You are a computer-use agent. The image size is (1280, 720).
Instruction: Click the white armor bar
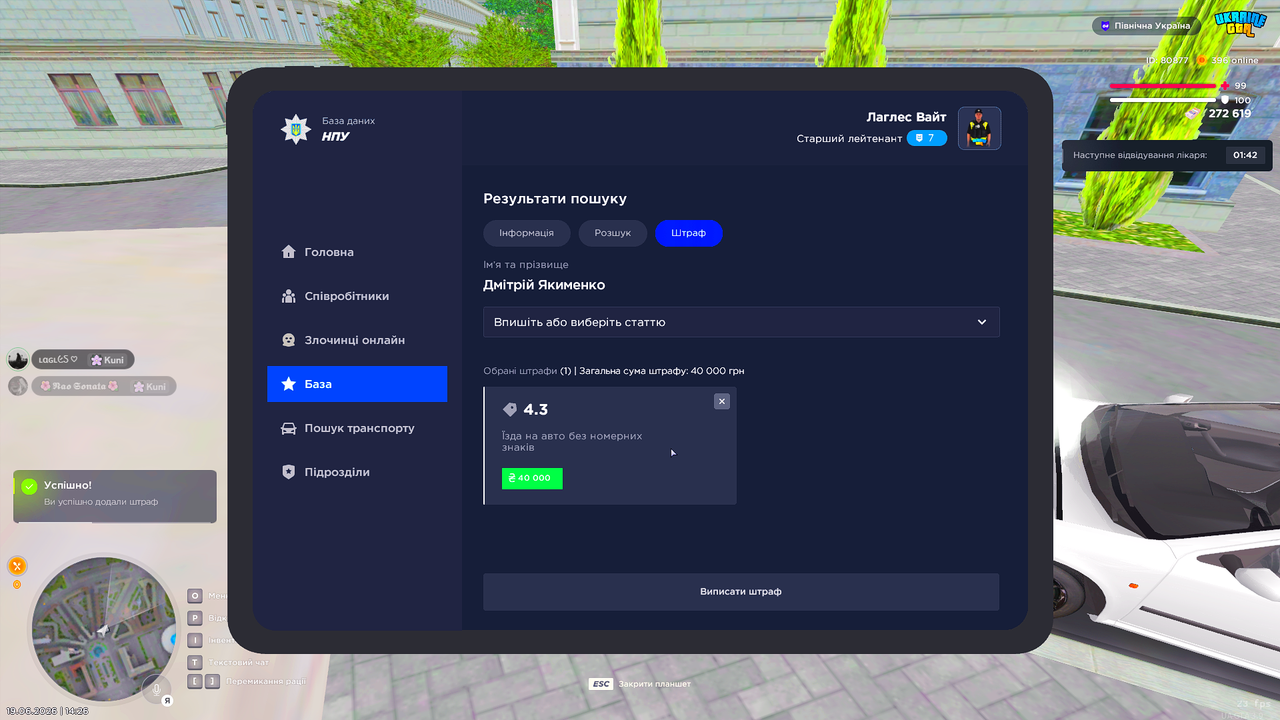click(1165, 100)
